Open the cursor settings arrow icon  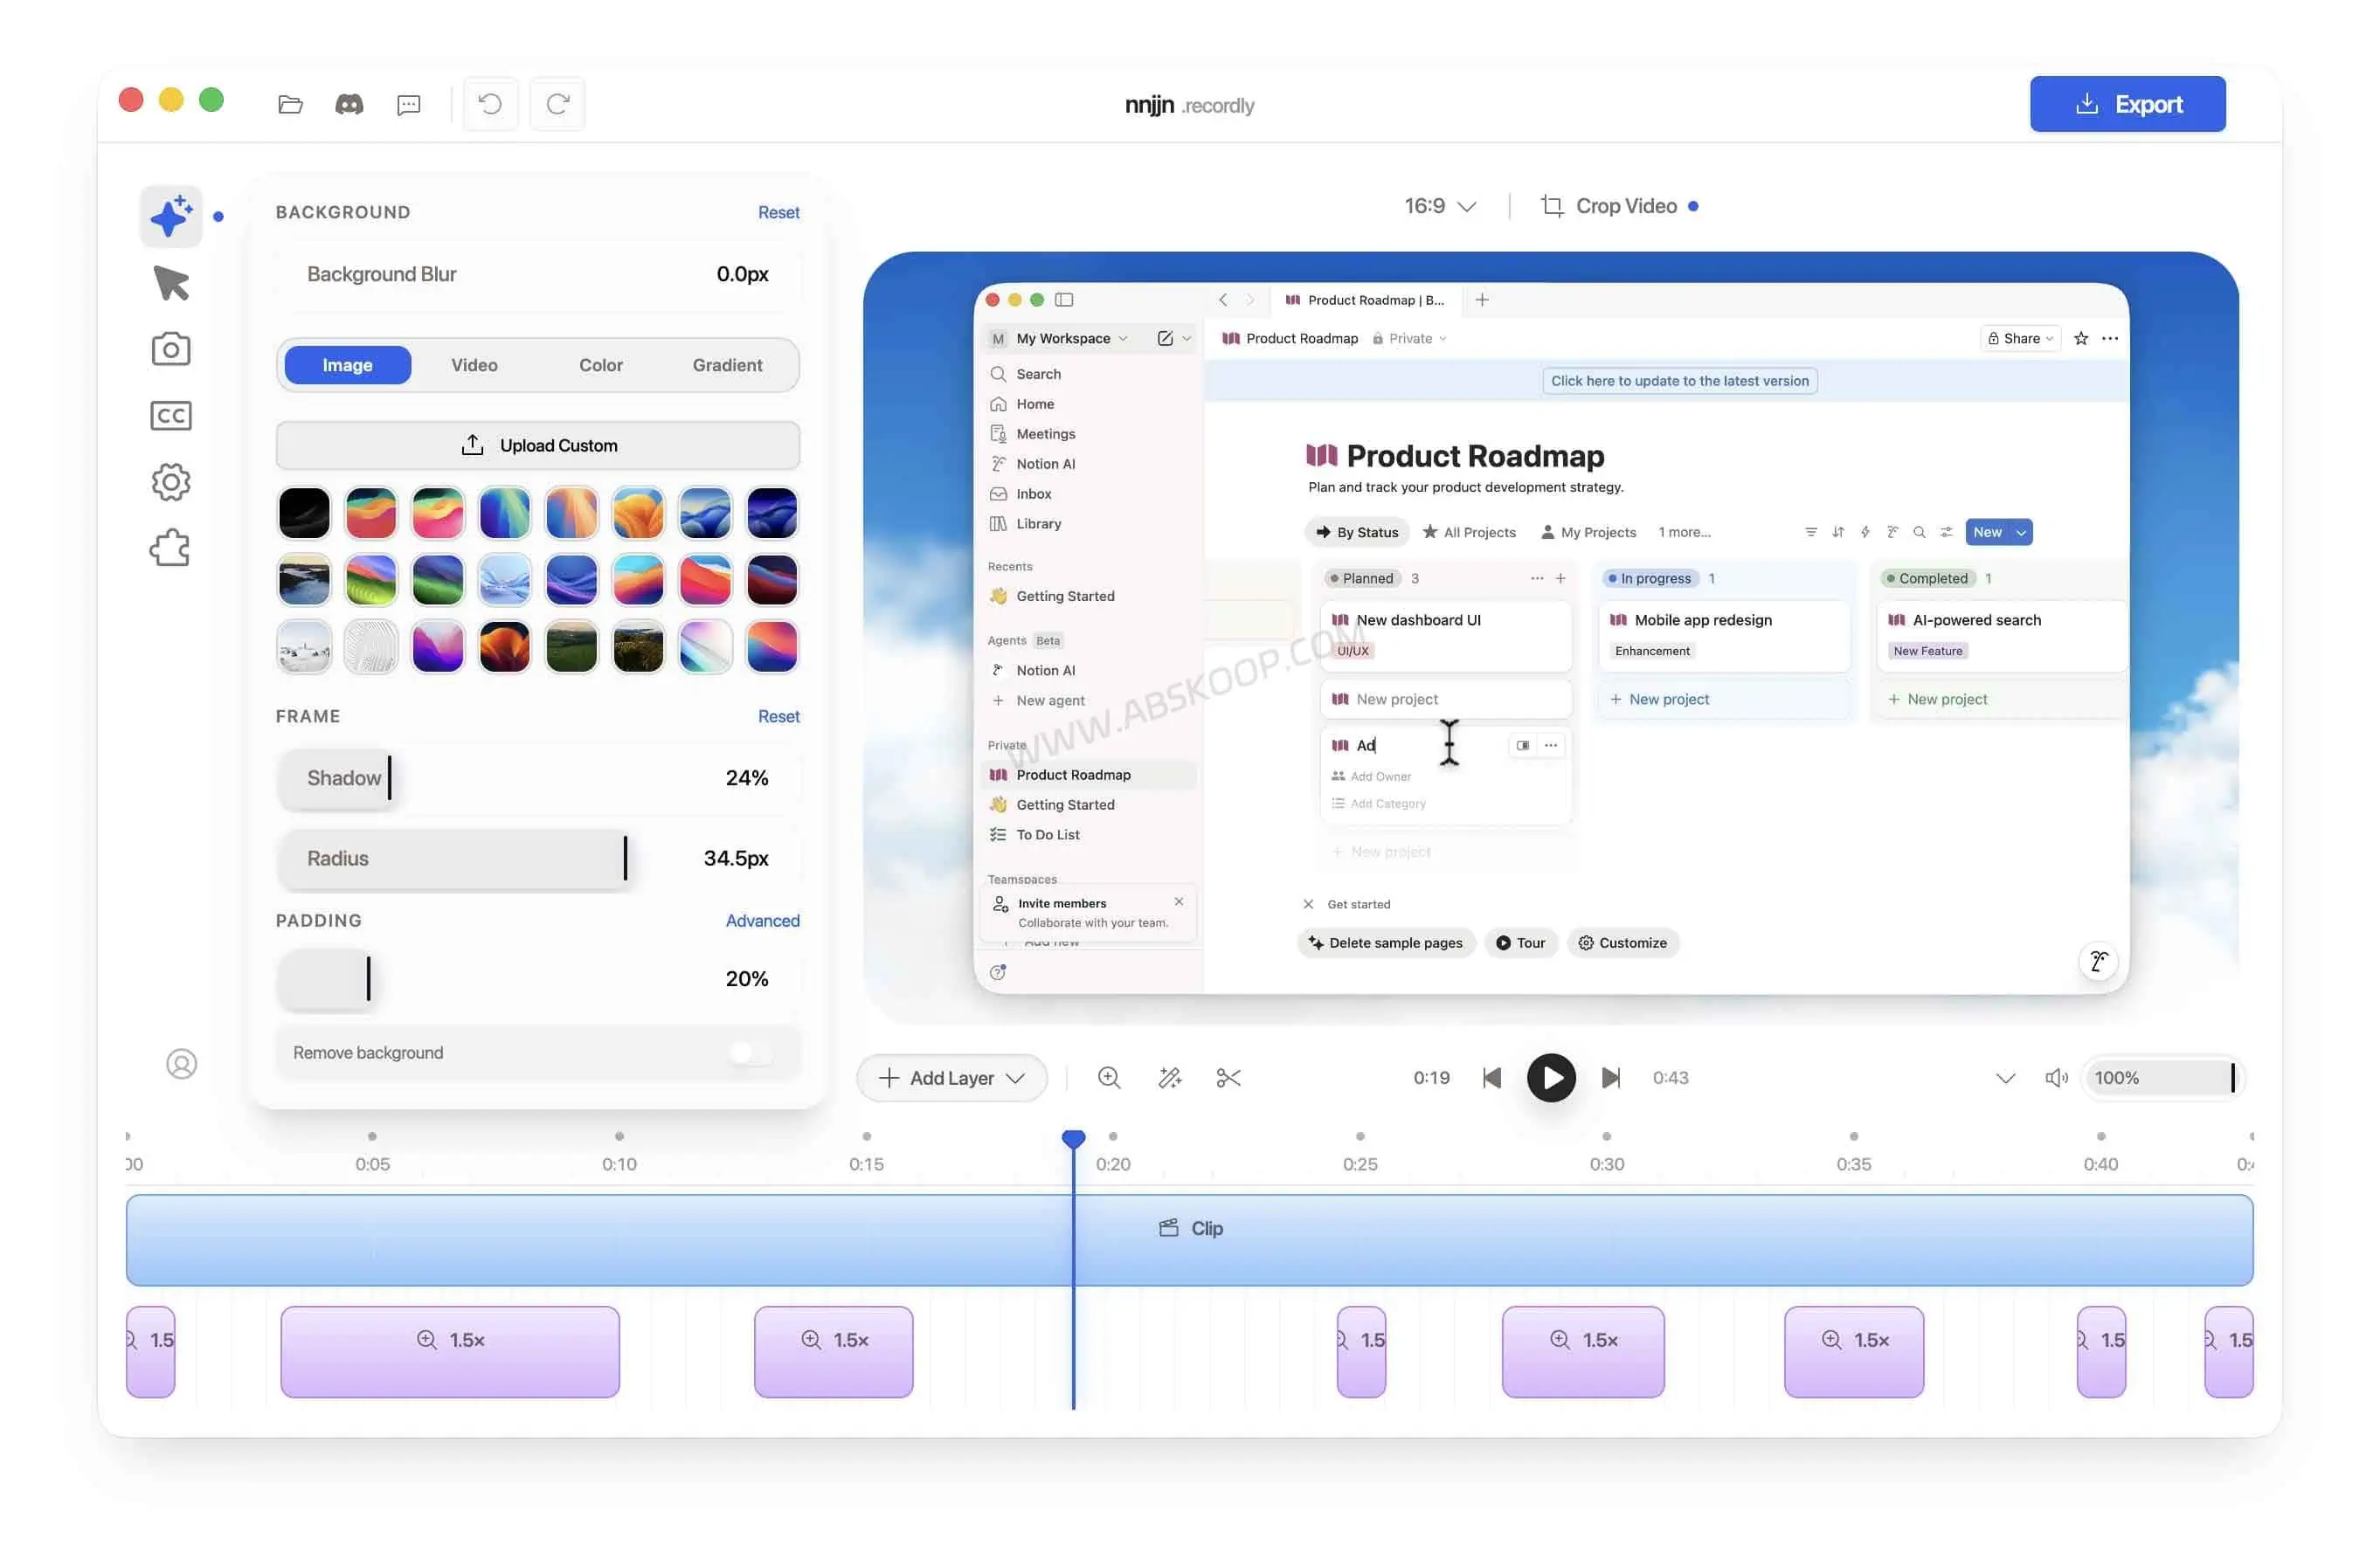point(171,283)
